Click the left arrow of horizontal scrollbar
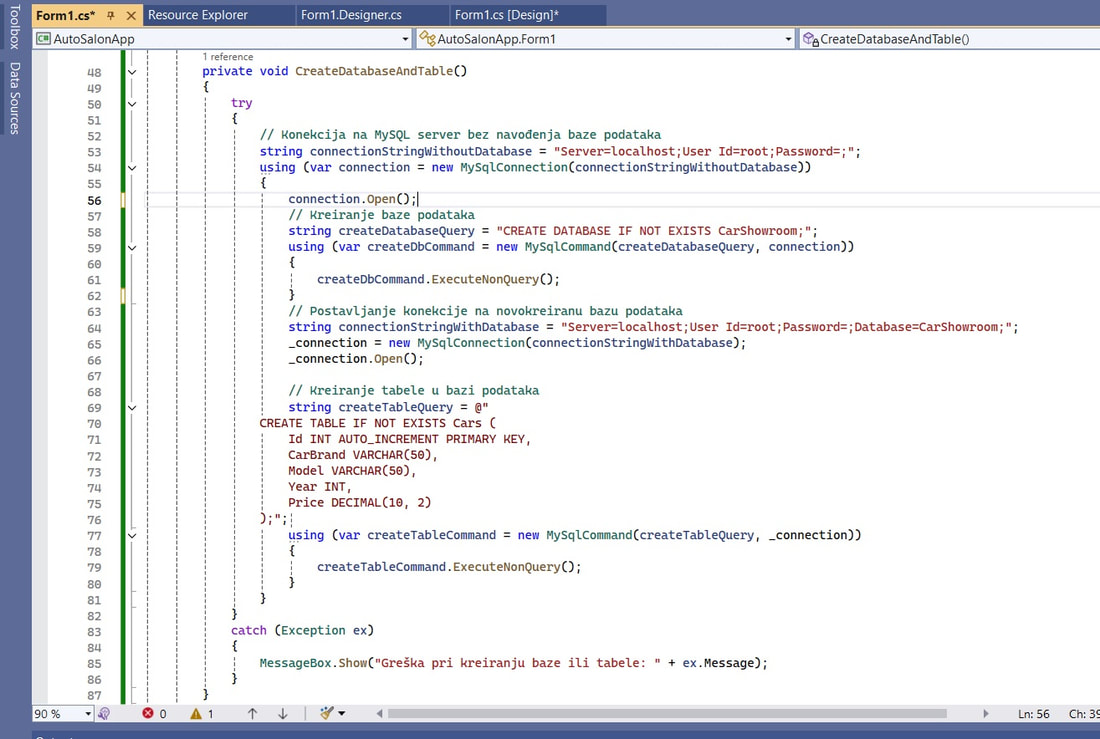The image size is (1100, 739). click(x=380, y=714)
